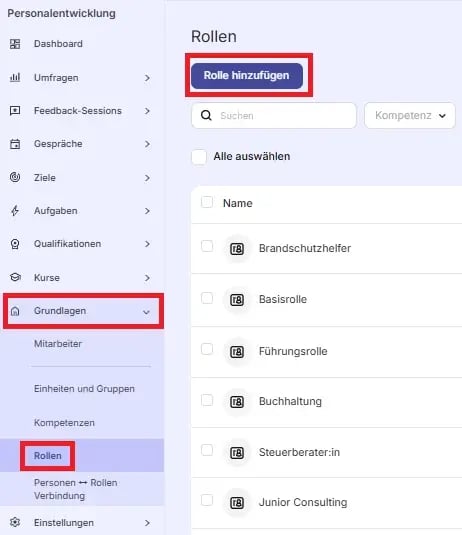462x535 pixels.
Task: Open the Steuerberater:in role
Action: coord(299,452)
